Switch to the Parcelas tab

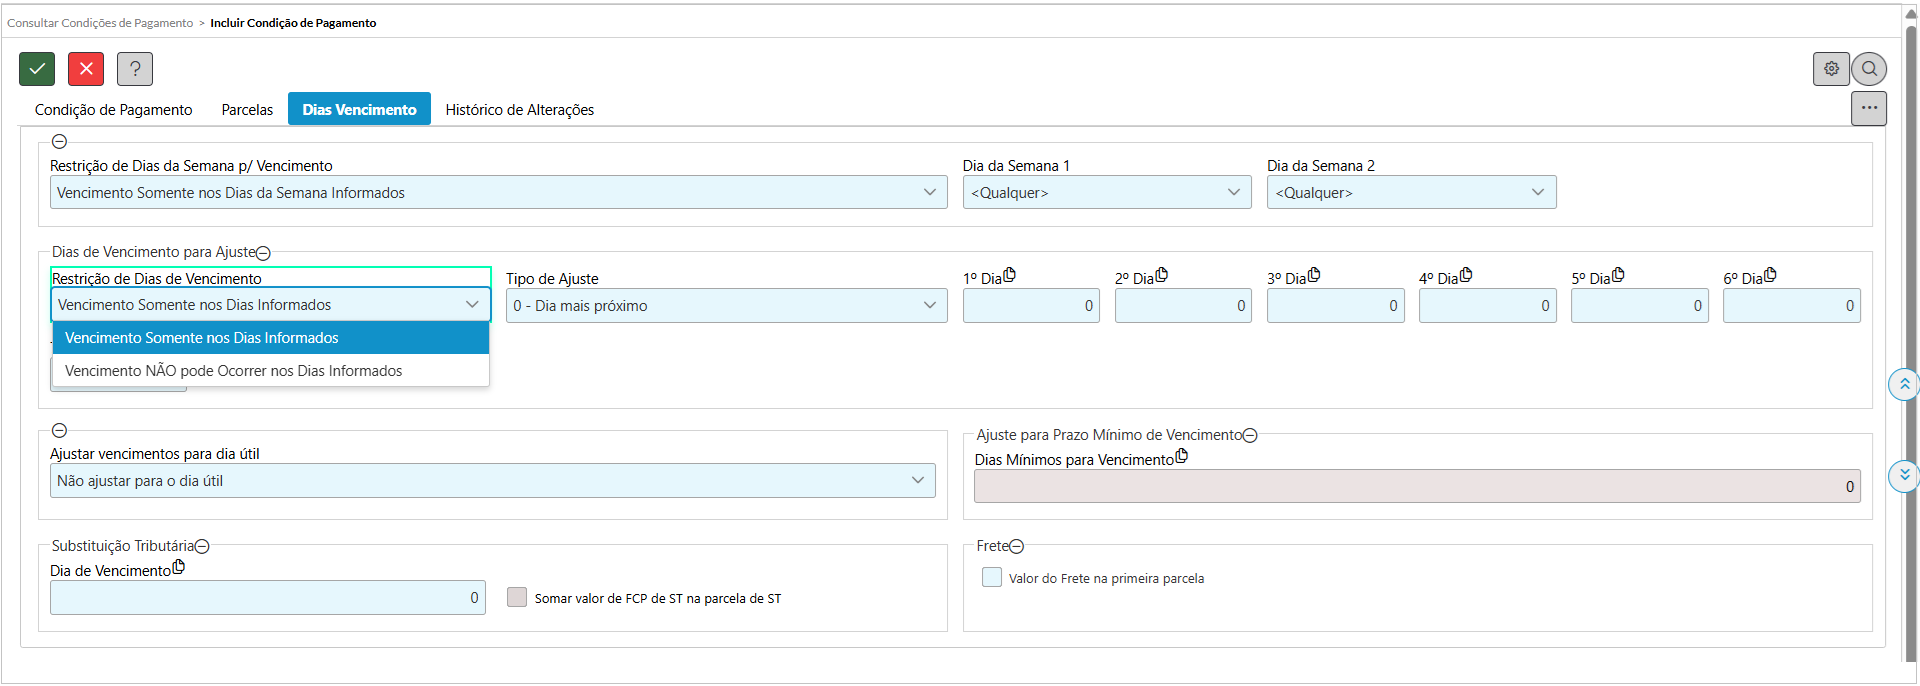(247, 110)
